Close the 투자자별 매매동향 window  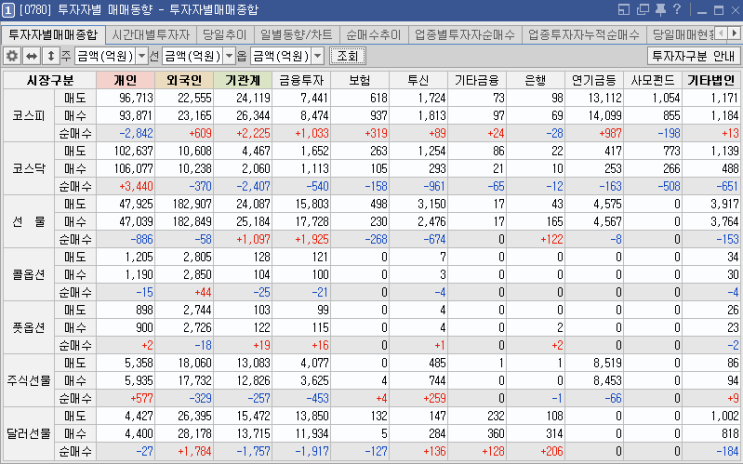[736, 10]
